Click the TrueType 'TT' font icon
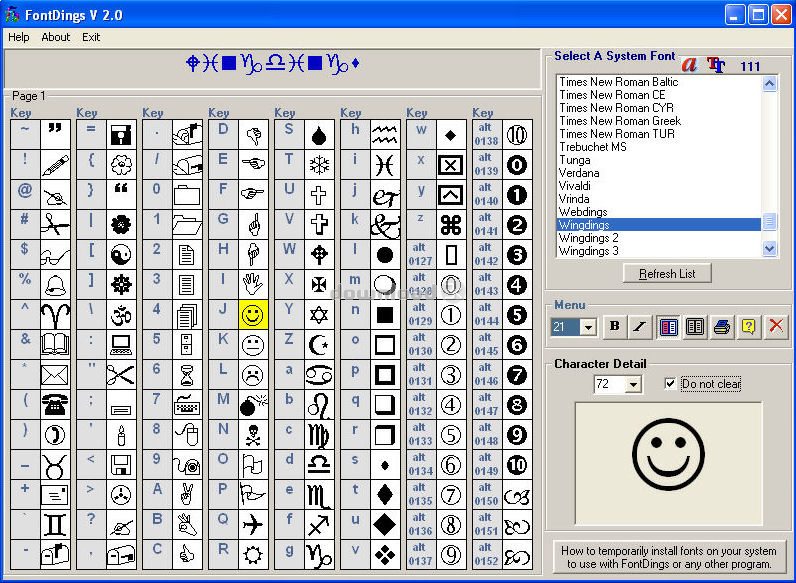Viewport: 796px width, 583px height. pos(716,65)
